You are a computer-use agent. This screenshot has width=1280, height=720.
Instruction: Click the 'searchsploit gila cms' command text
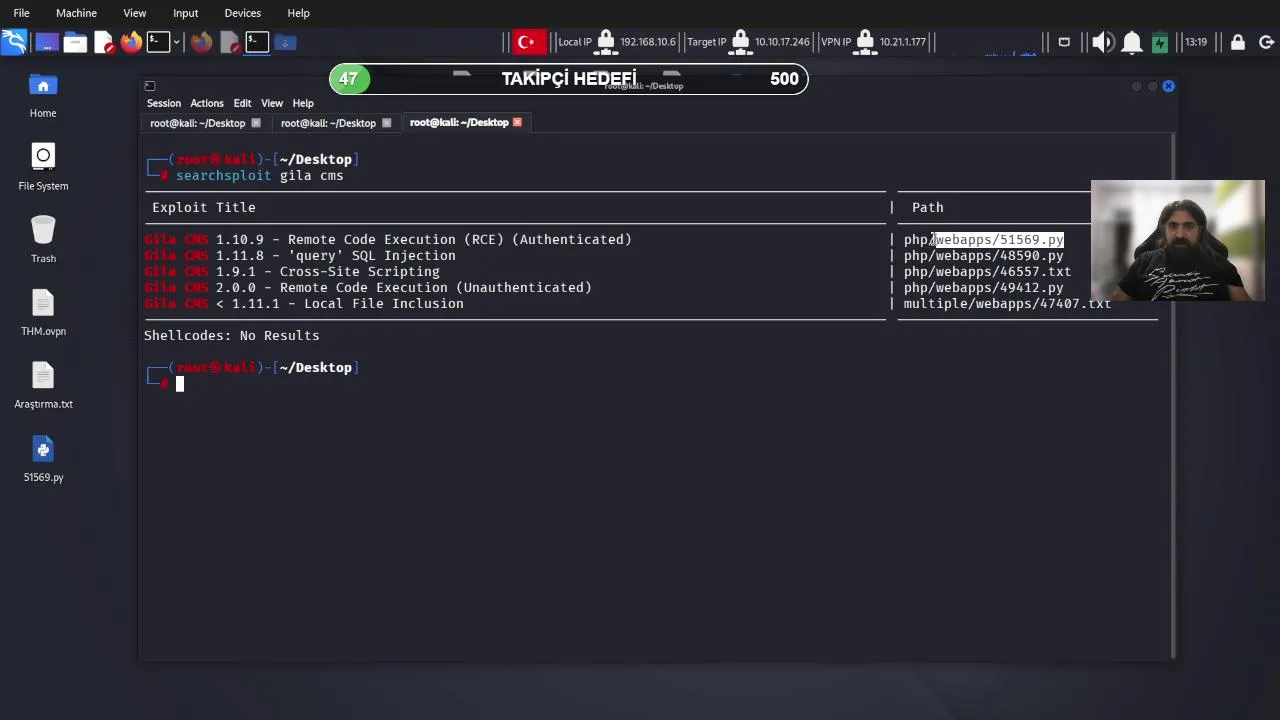pyautogui.click(x=260, y=176)
